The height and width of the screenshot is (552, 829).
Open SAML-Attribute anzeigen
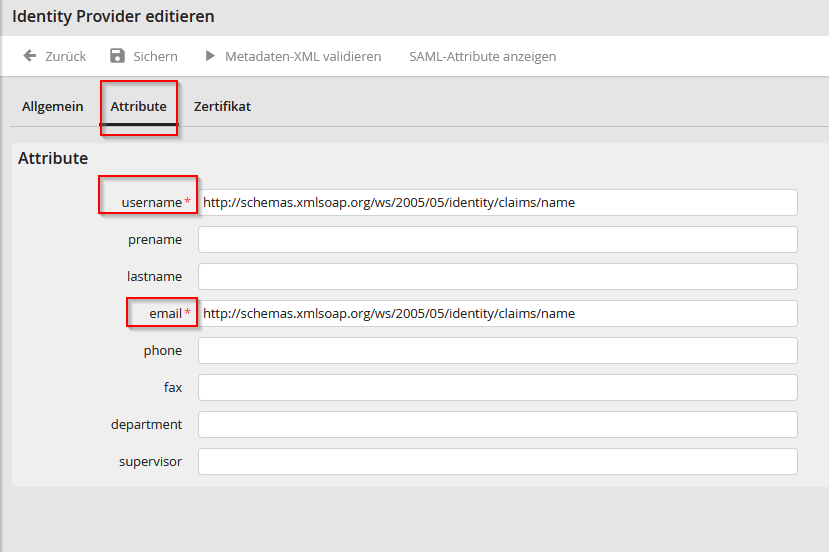[483, 56]
